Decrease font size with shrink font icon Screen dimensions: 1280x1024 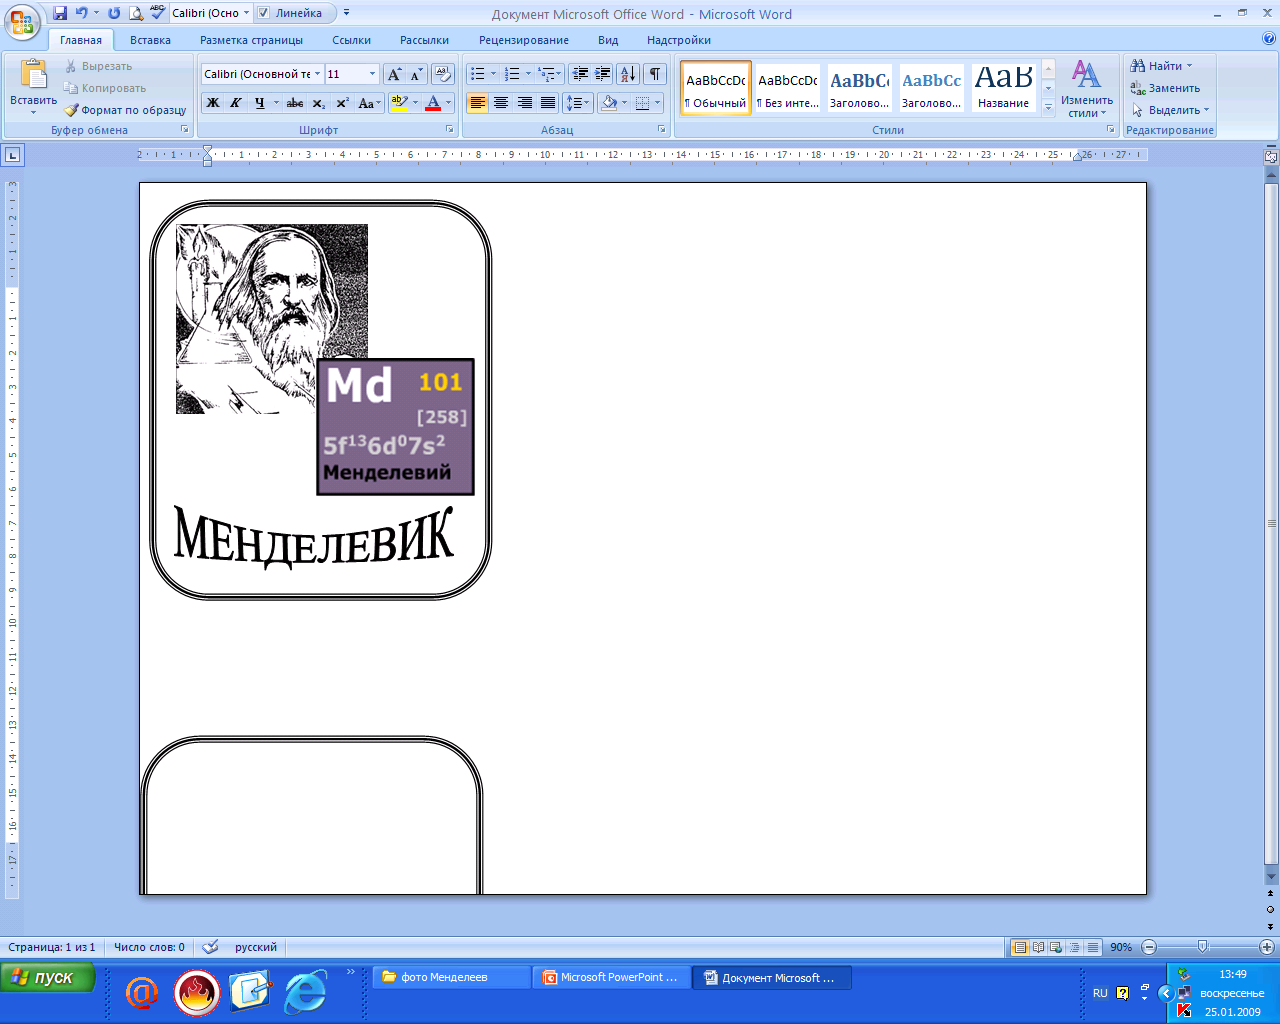416,74
